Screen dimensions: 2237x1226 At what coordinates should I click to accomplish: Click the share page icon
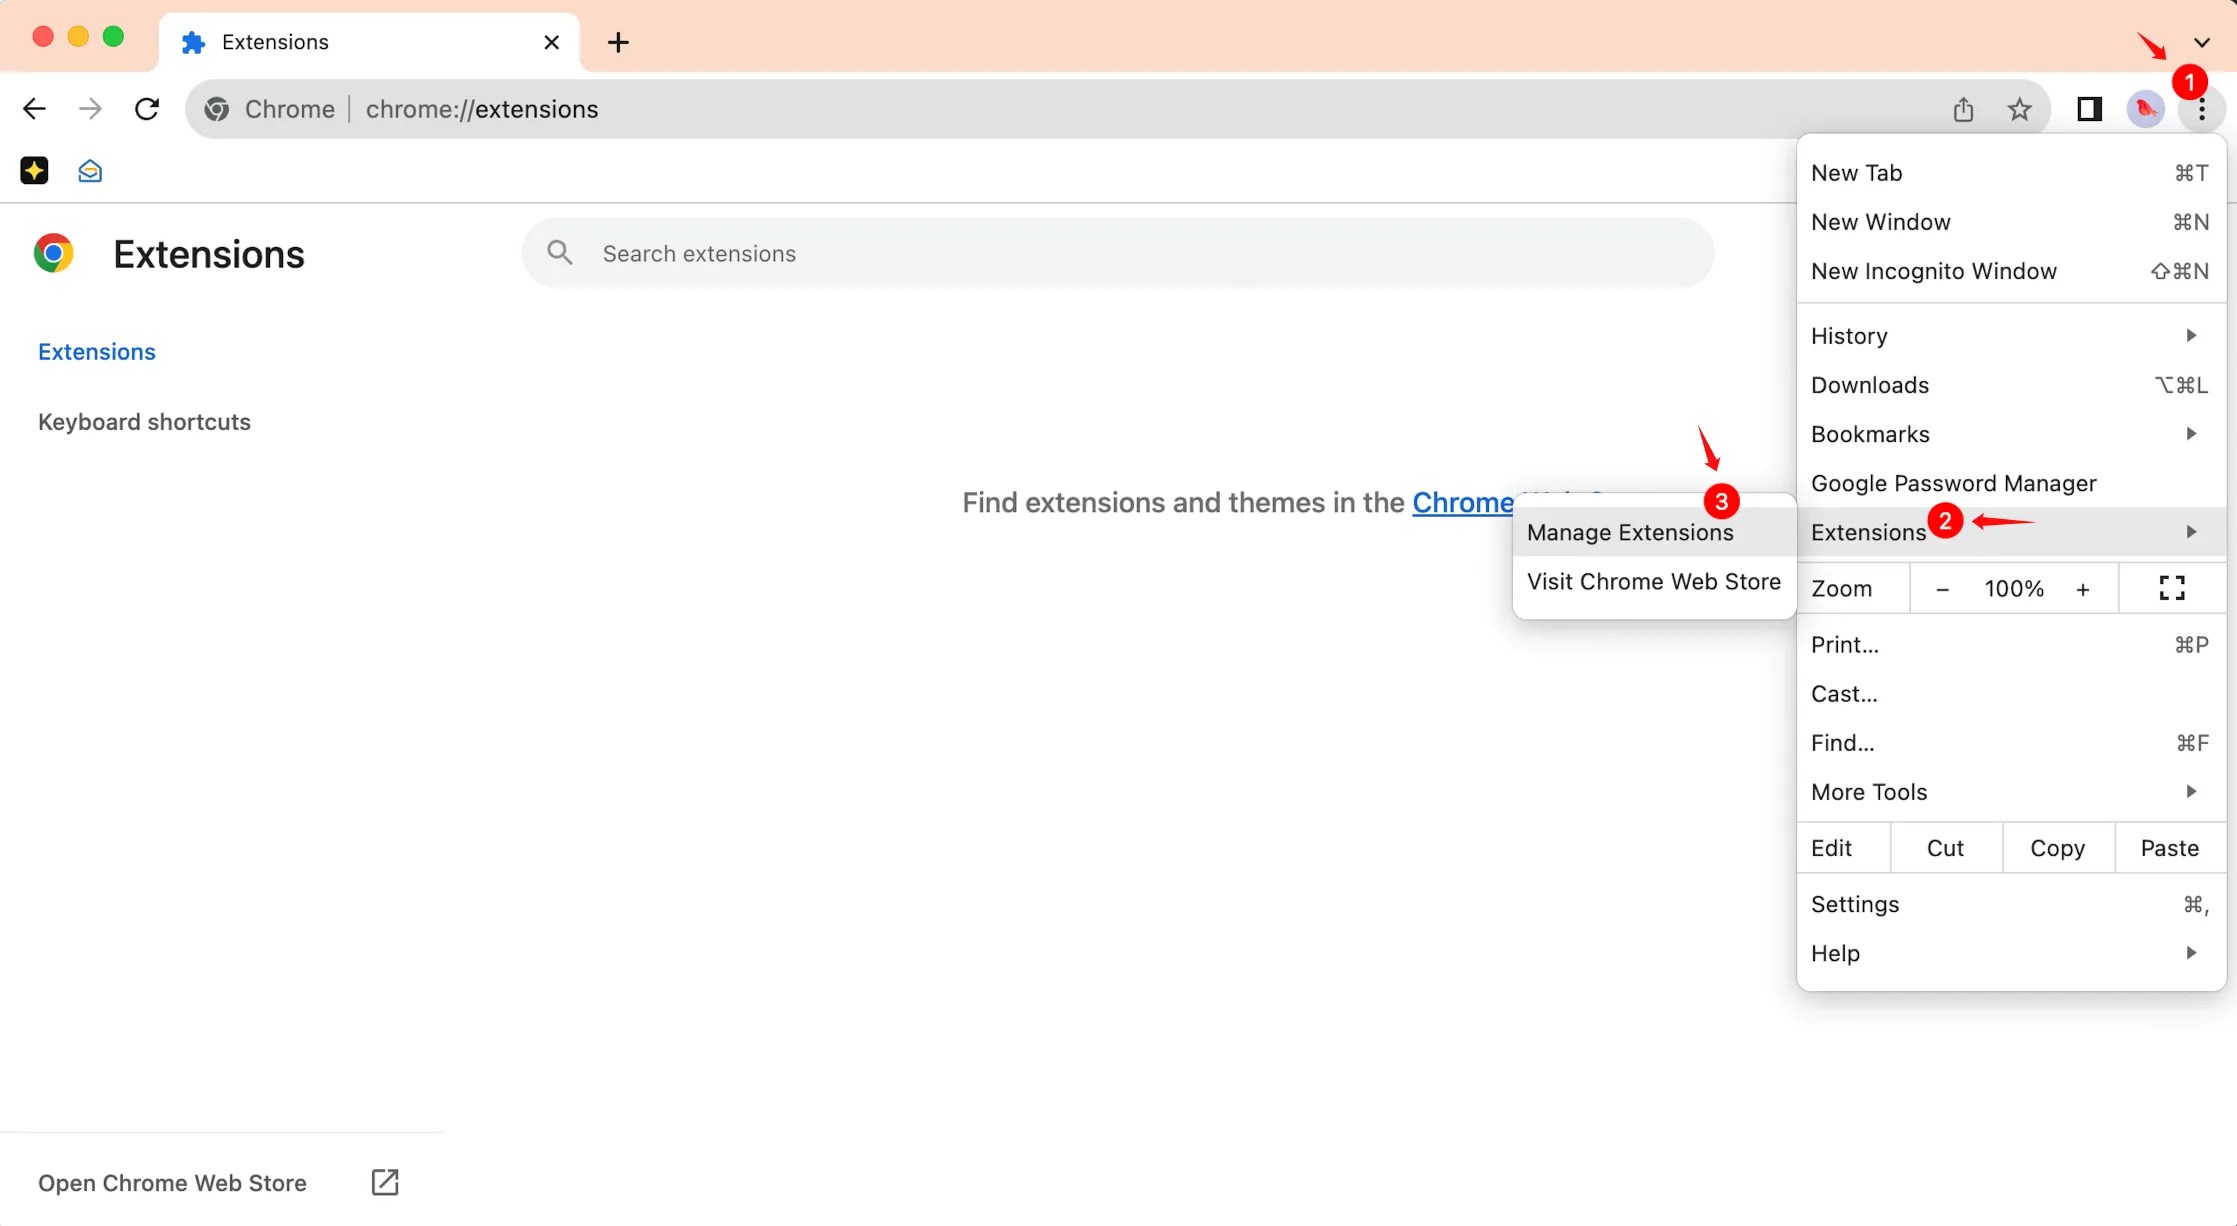point(1963,109)
